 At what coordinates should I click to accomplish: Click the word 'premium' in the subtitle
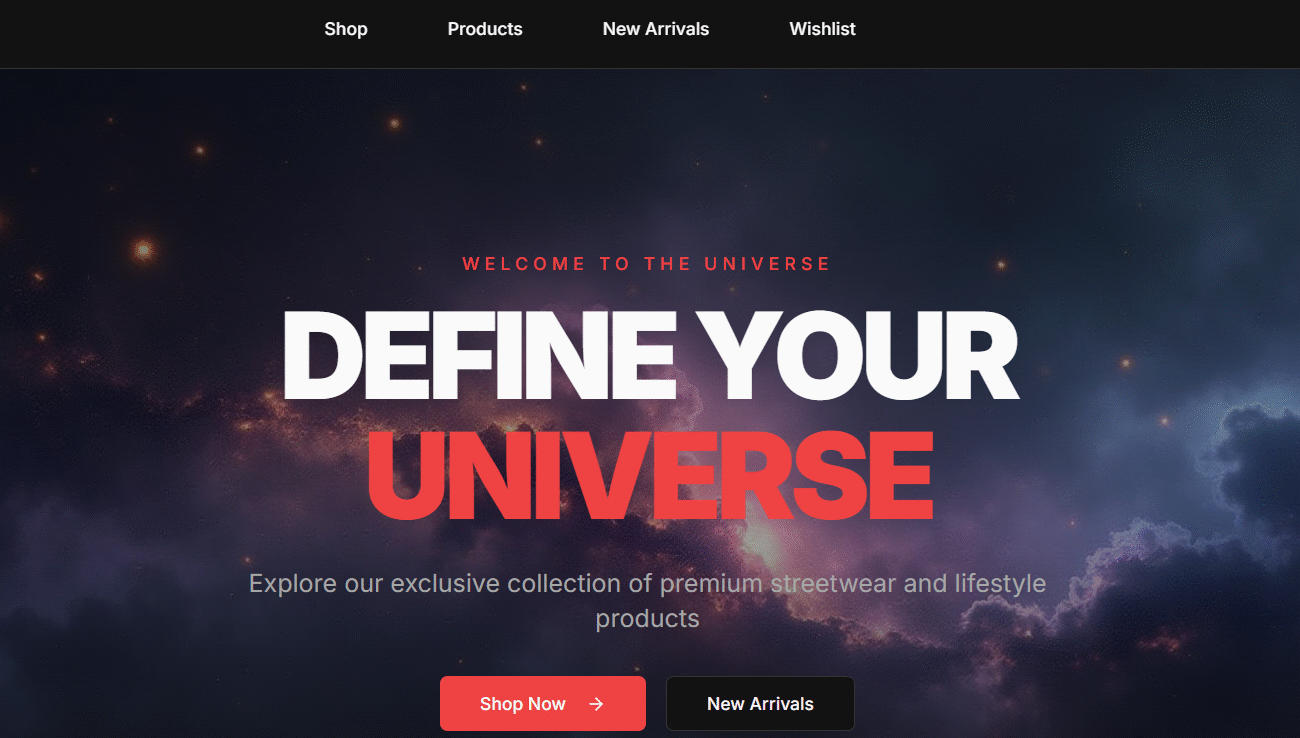pos(712,584)
